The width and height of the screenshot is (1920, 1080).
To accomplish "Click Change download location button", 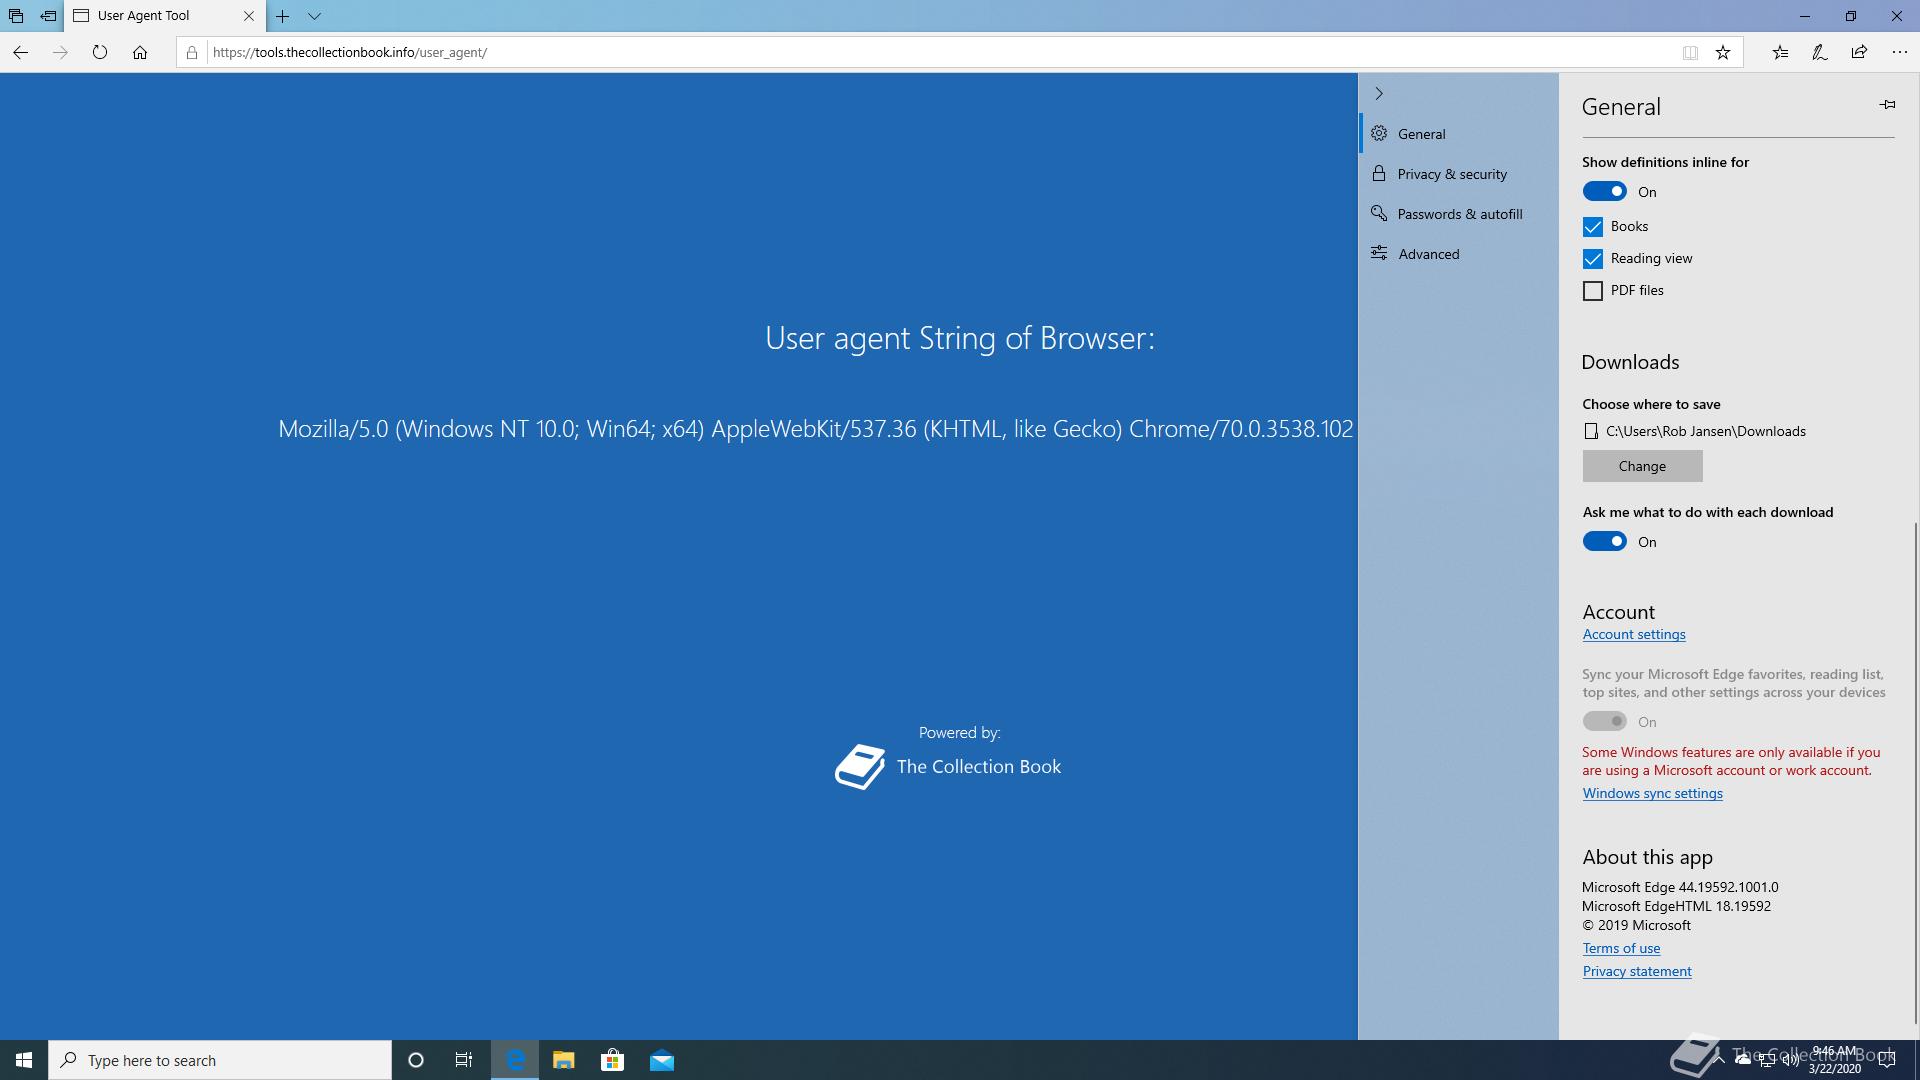I will pyautogui.click(x=1642, y=466).
